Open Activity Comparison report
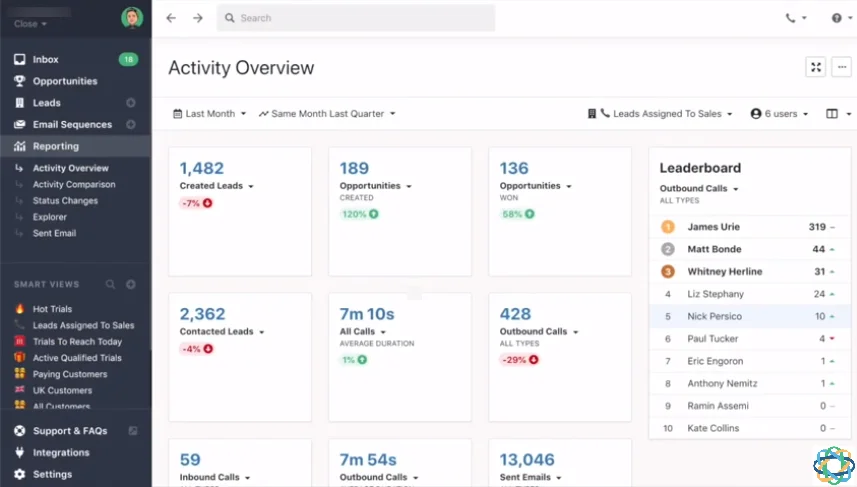 (x=74, y=185)
